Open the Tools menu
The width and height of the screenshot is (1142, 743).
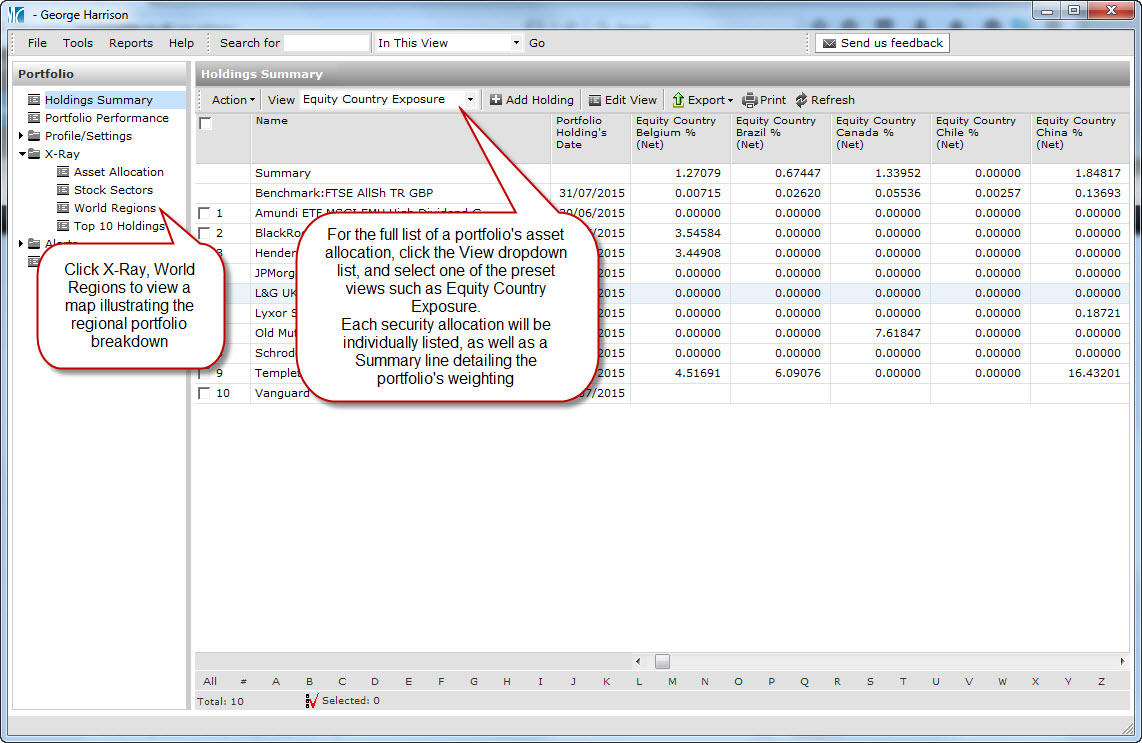[78, 44]
